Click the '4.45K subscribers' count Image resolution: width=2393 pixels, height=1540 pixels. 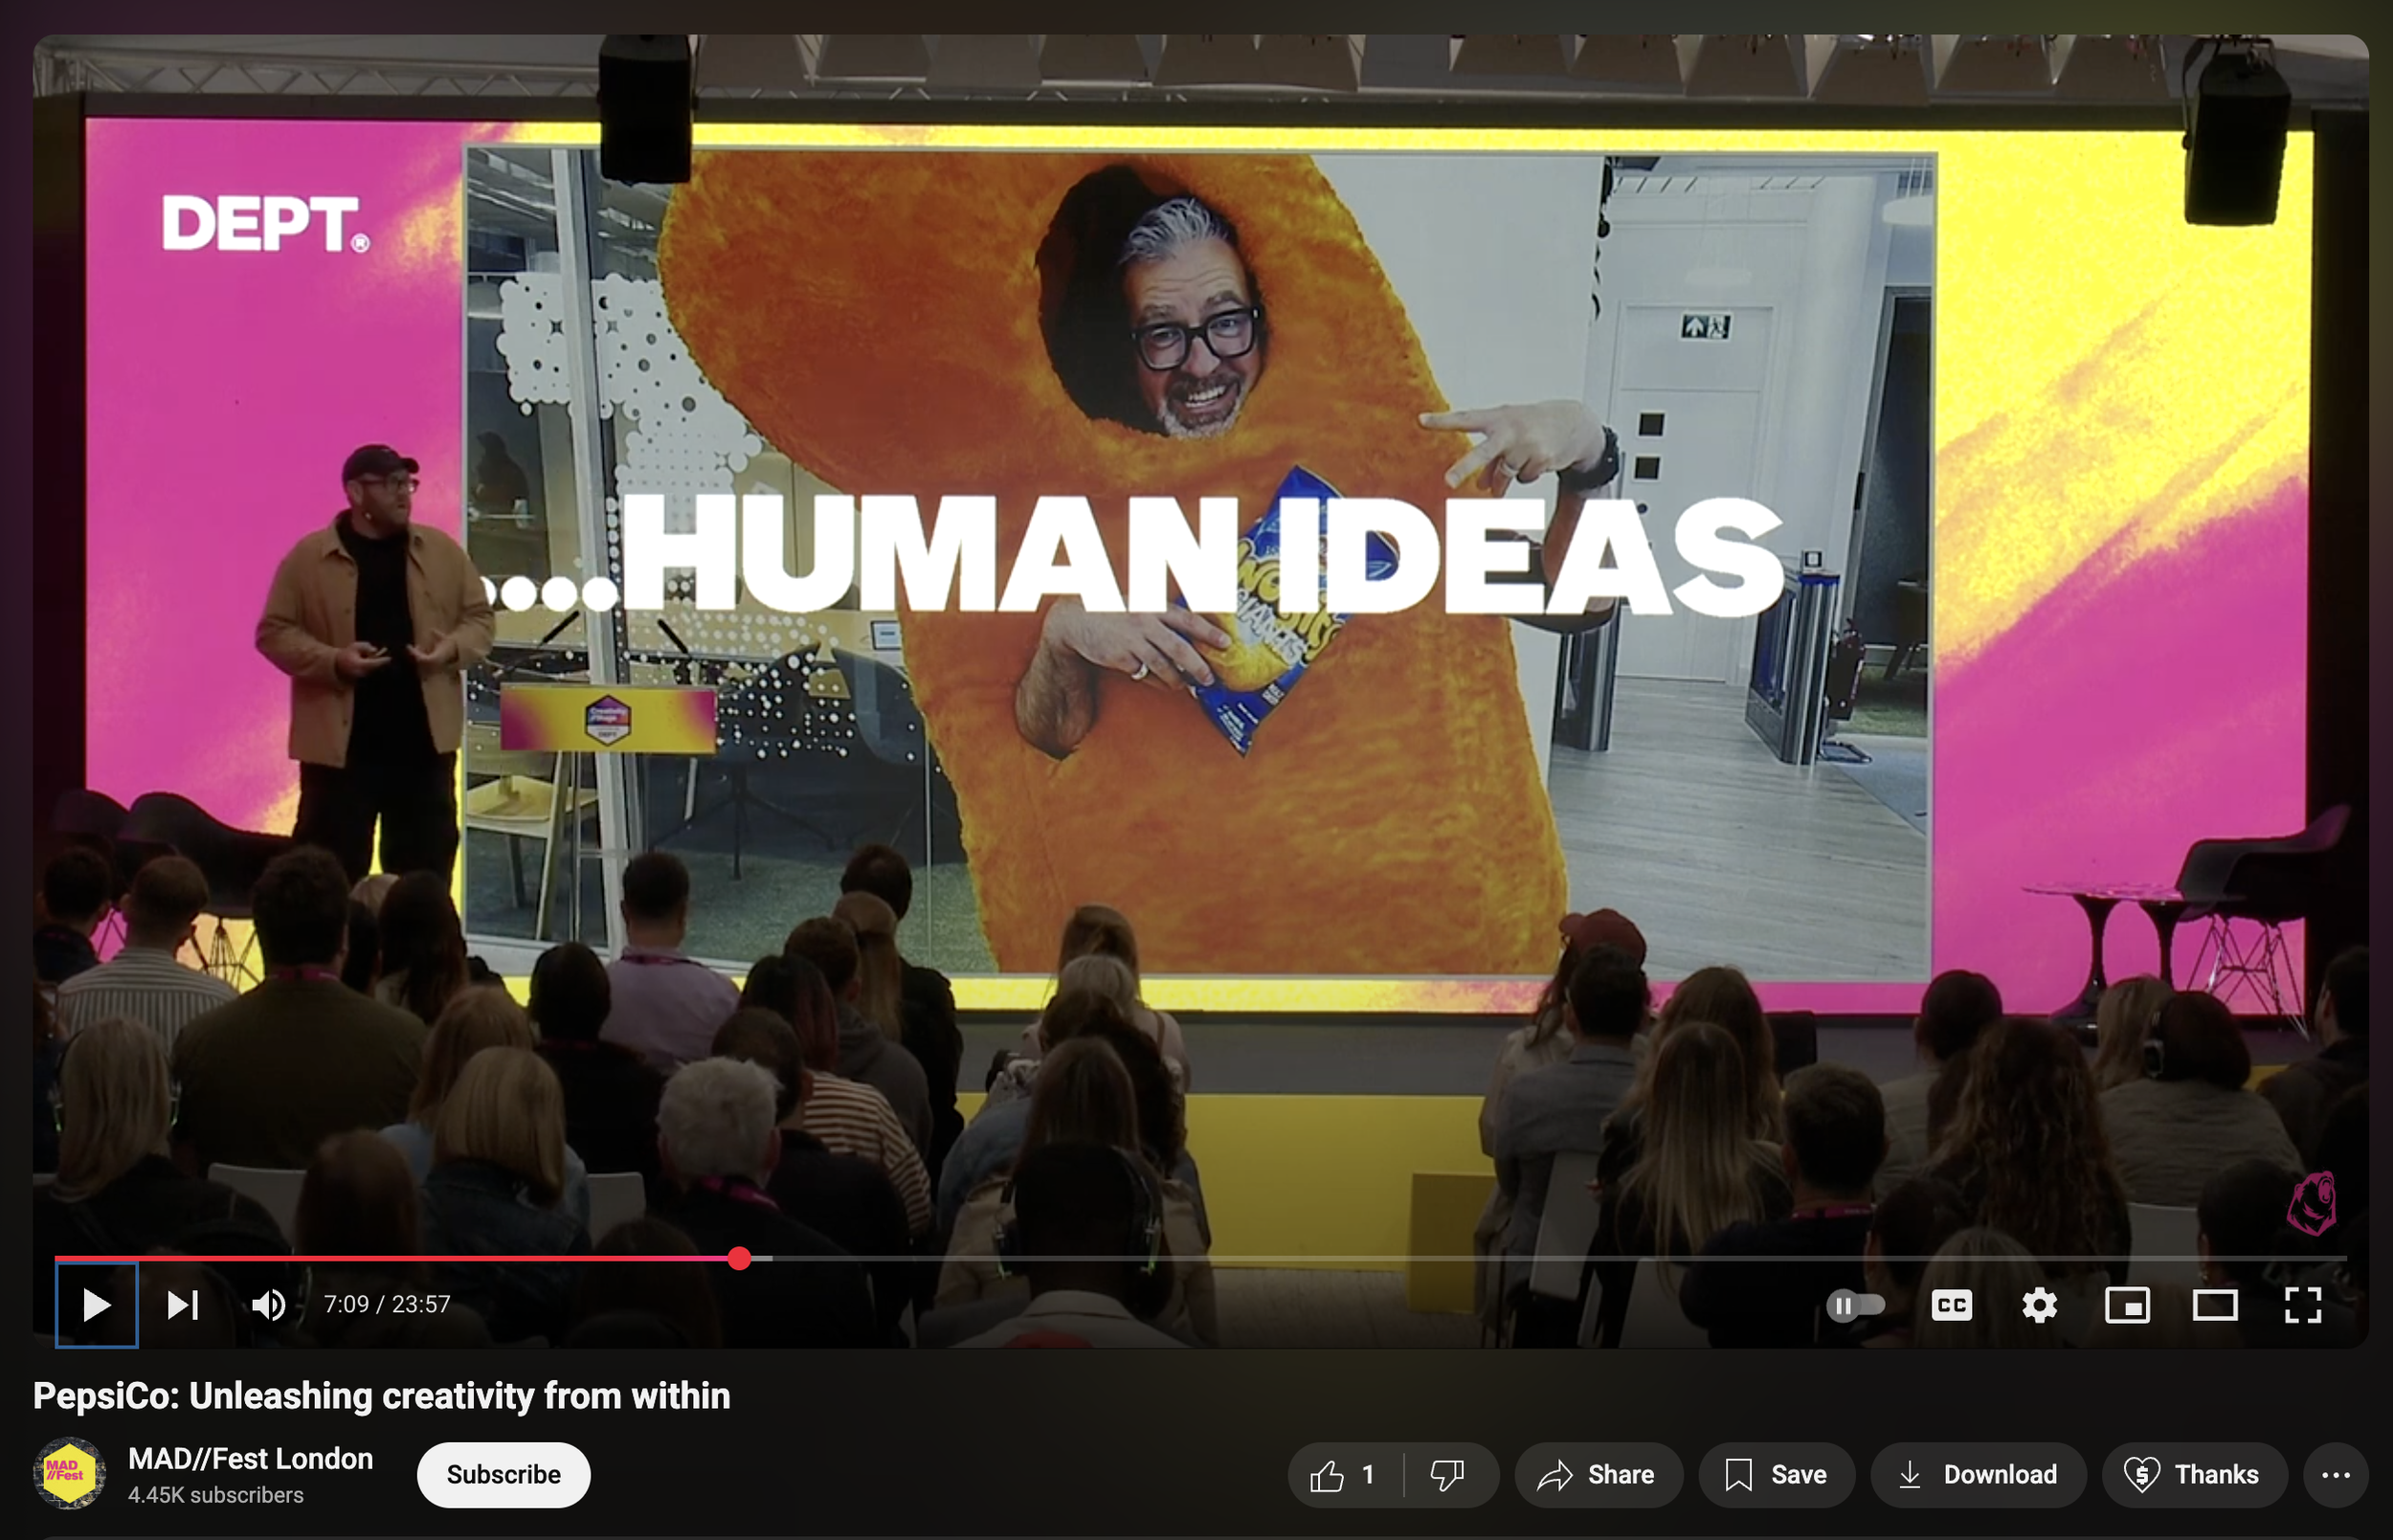pyautogui.click(x=216, y=1495)
